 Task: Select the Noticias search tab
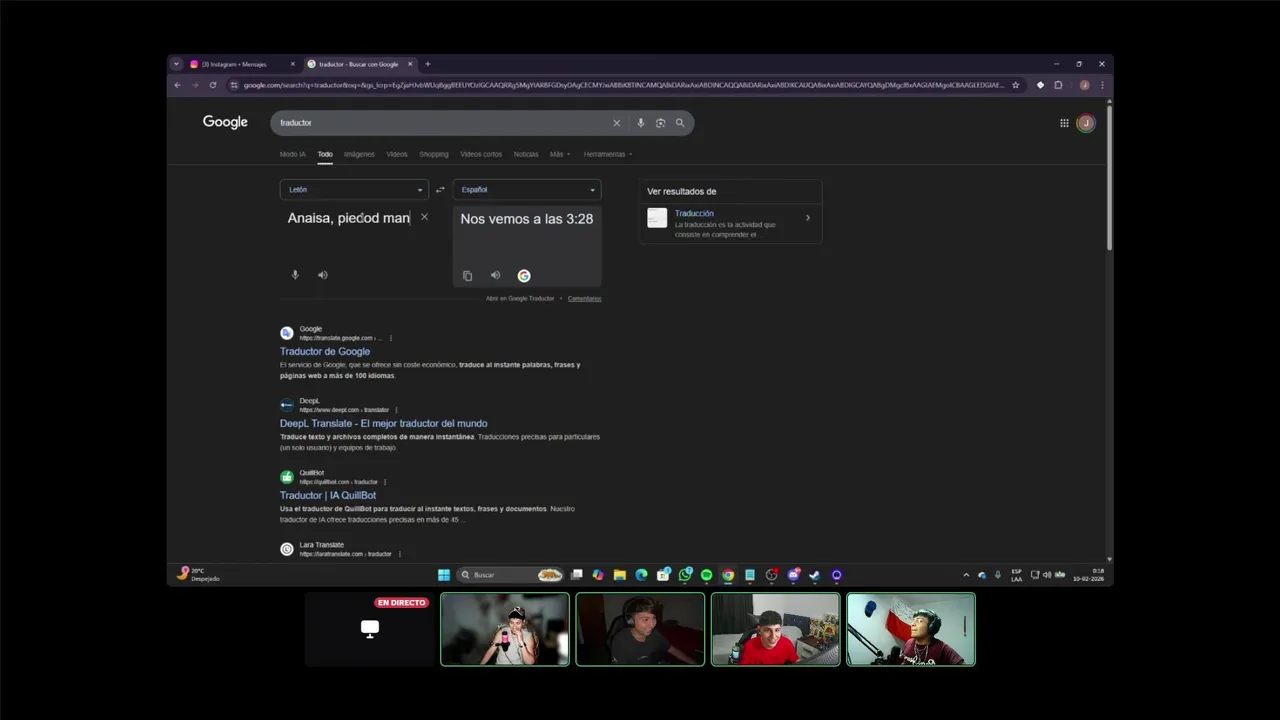526,154
